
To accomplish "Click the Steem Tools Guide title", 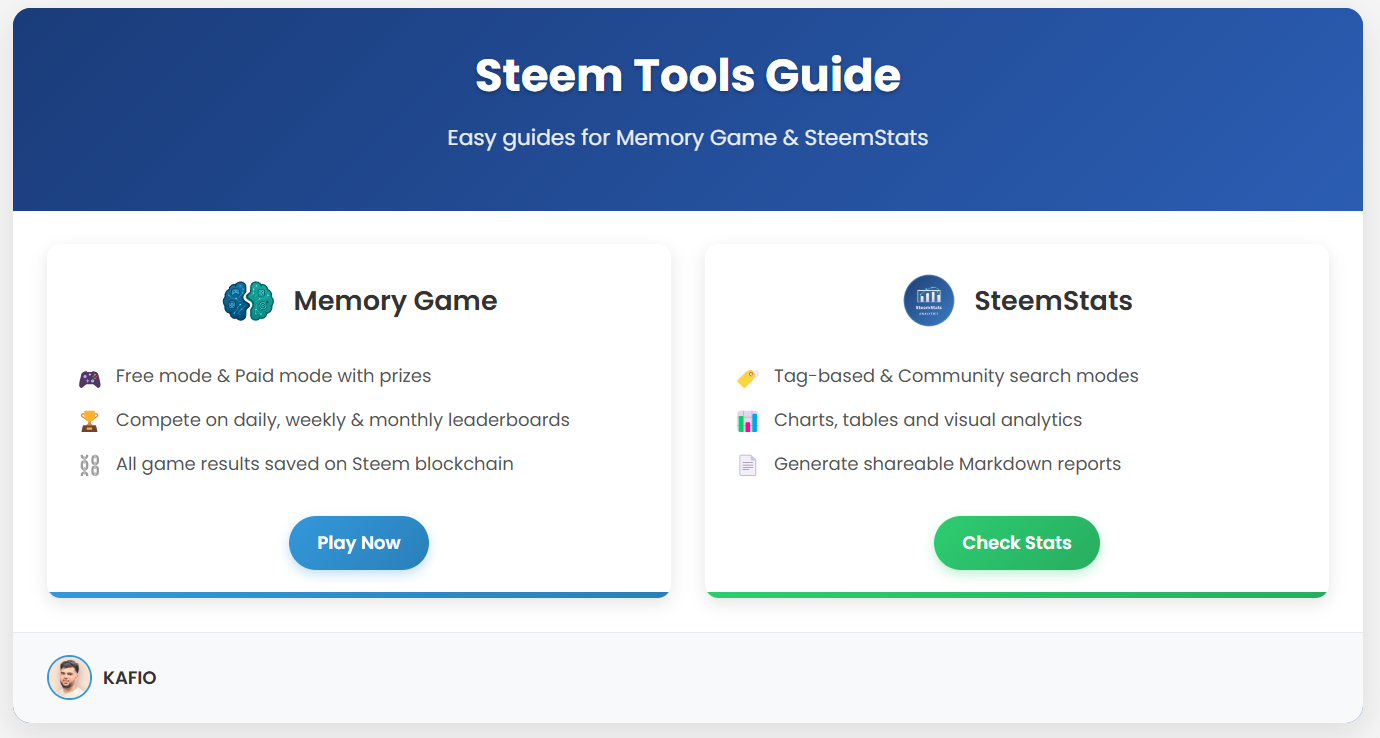I will [688, 76].
